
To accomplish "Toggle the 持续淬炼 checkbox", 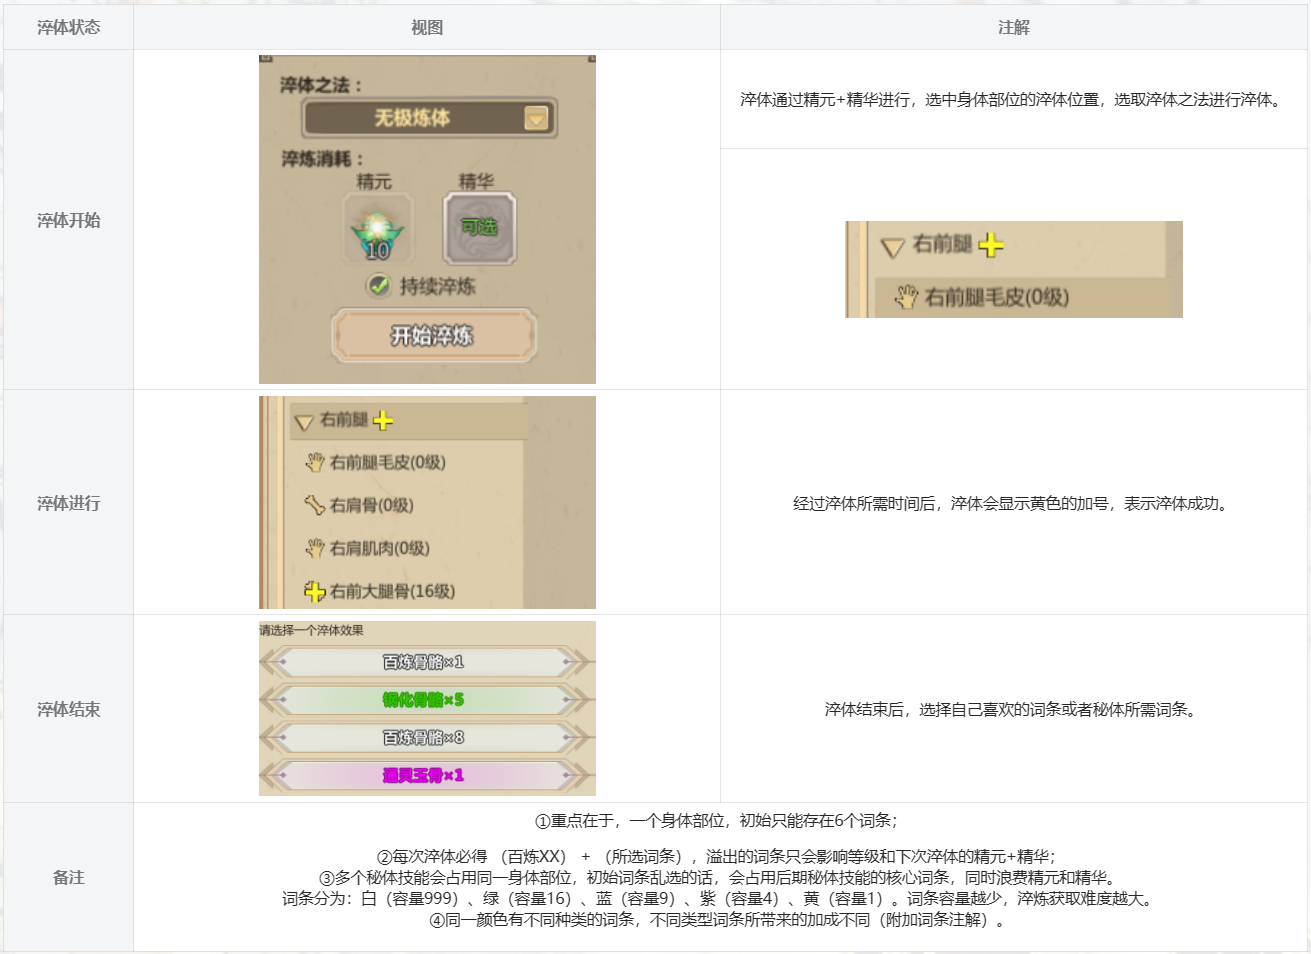I will tap(379, 286).
